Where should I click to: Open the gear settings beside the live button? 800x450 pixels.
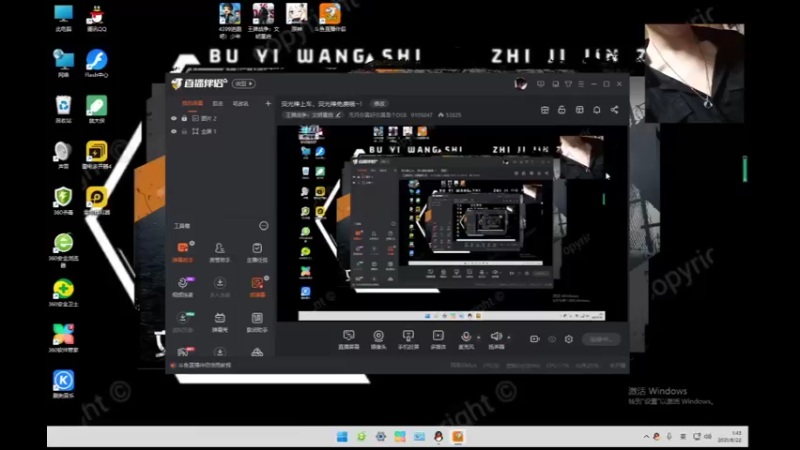coord(568,339)
